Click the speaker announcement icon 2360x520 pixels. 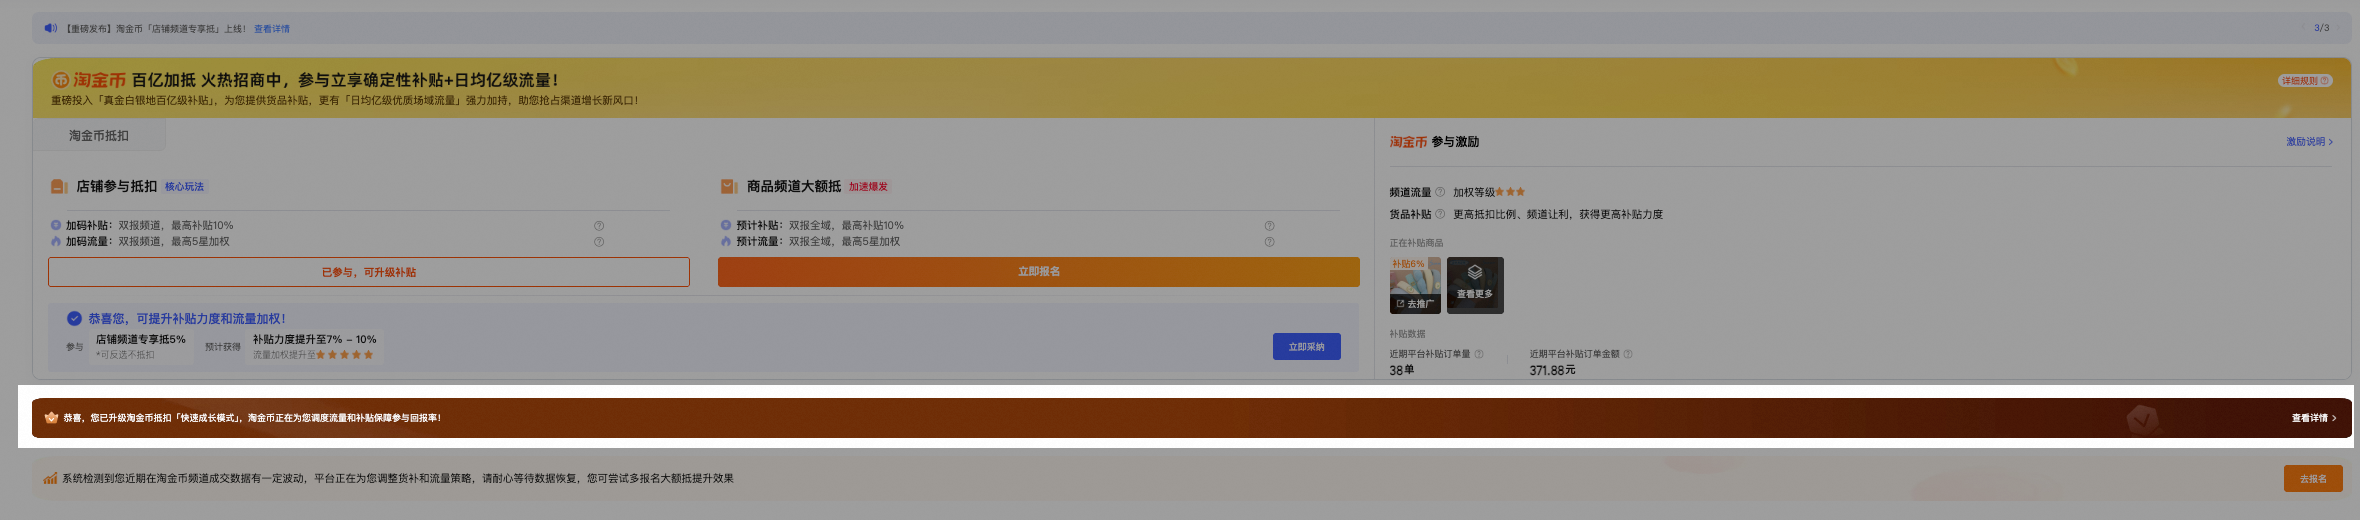(x=50, y=28)
